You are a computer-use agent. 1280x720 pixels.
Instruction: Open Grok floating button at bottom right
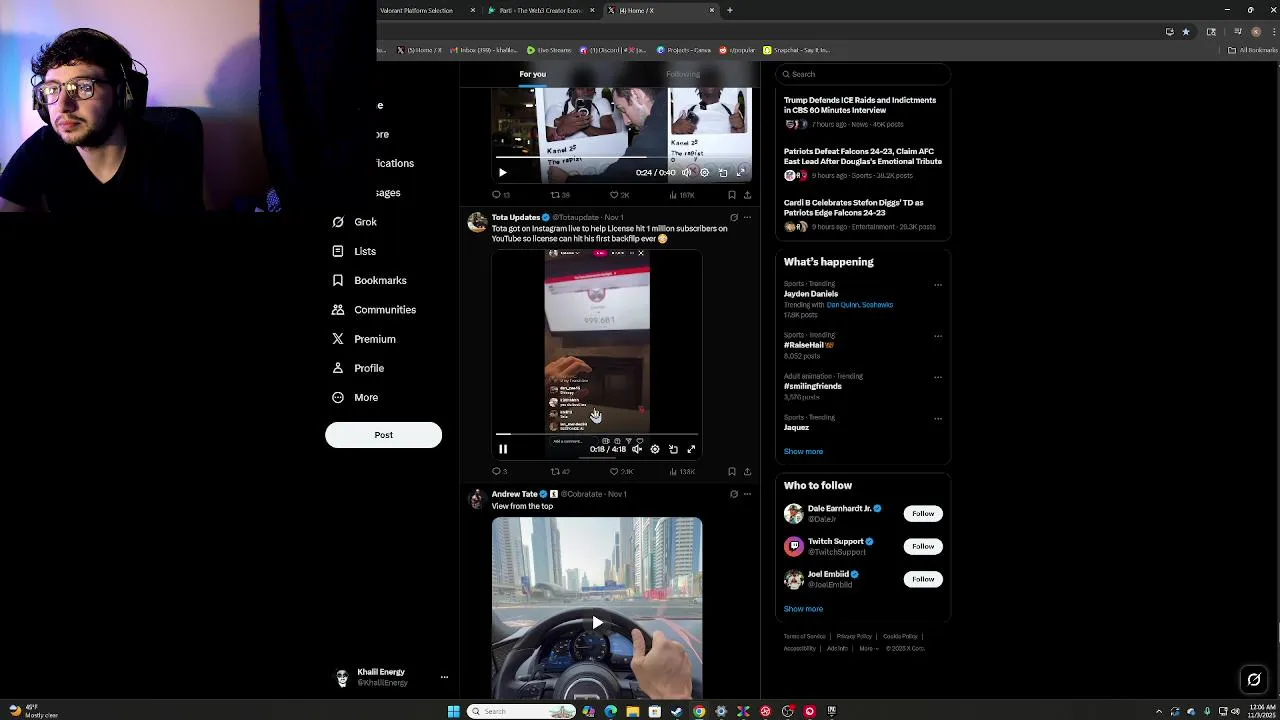coord(1254,680)
